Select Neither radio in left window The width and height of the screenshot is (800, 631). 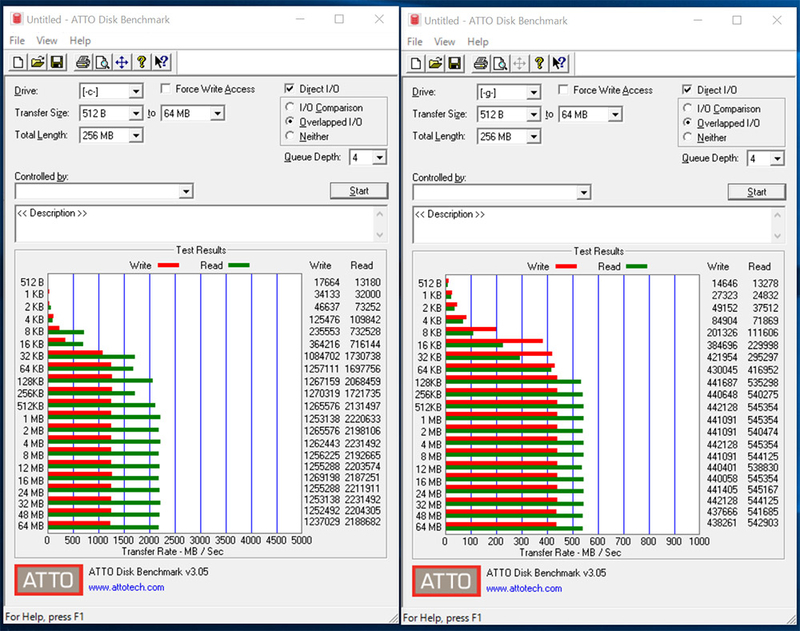pyautogui.click(x=290, y=136)
